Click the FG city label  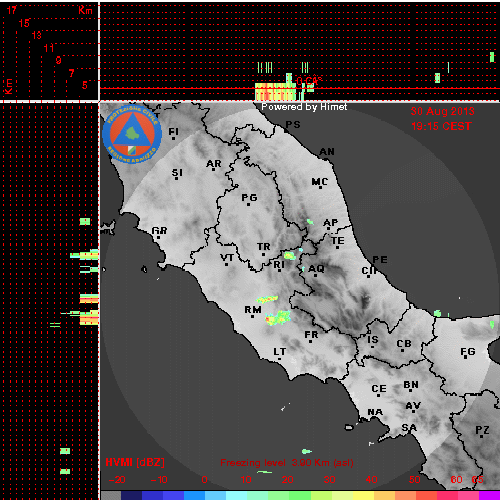click(468, 352)
